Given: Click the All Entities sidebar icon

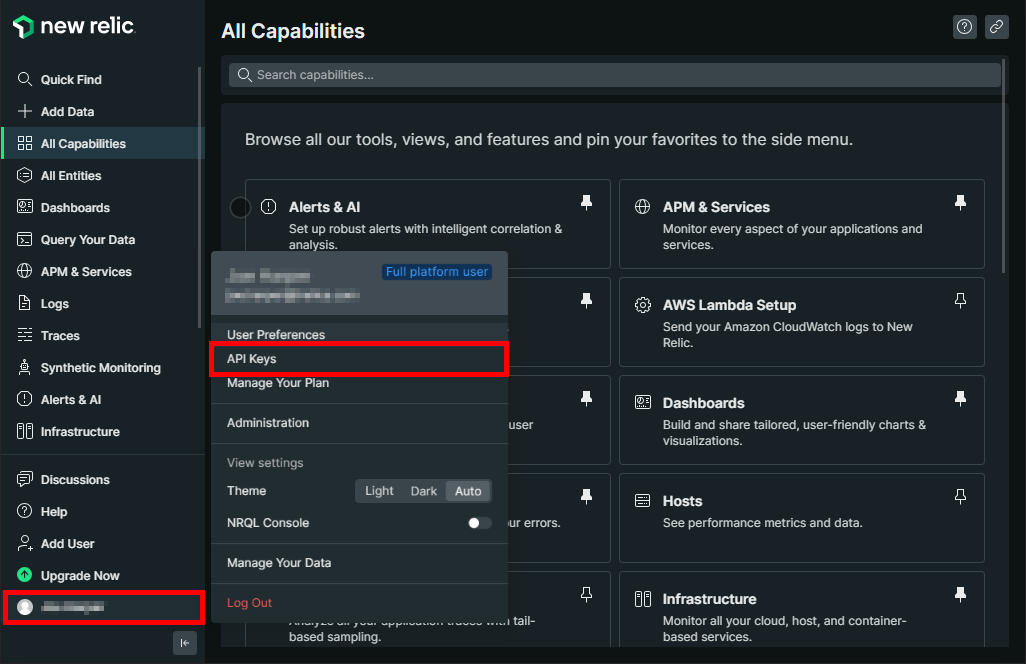Looking at the screenshot, I should pyautogui.click(x=25, y=175).
